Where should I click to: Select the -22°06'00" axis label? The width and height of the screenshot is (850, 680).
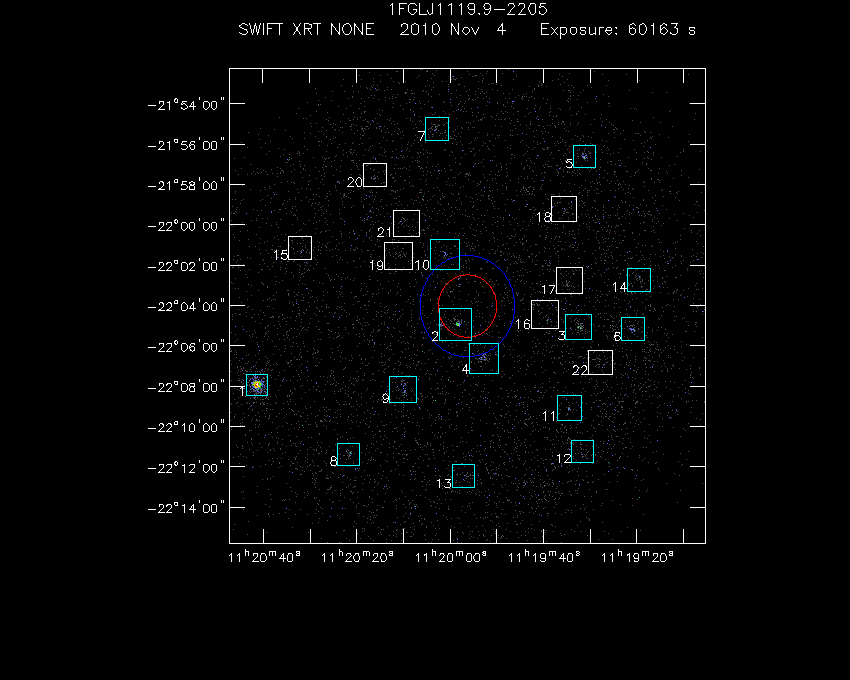point(186,347)
